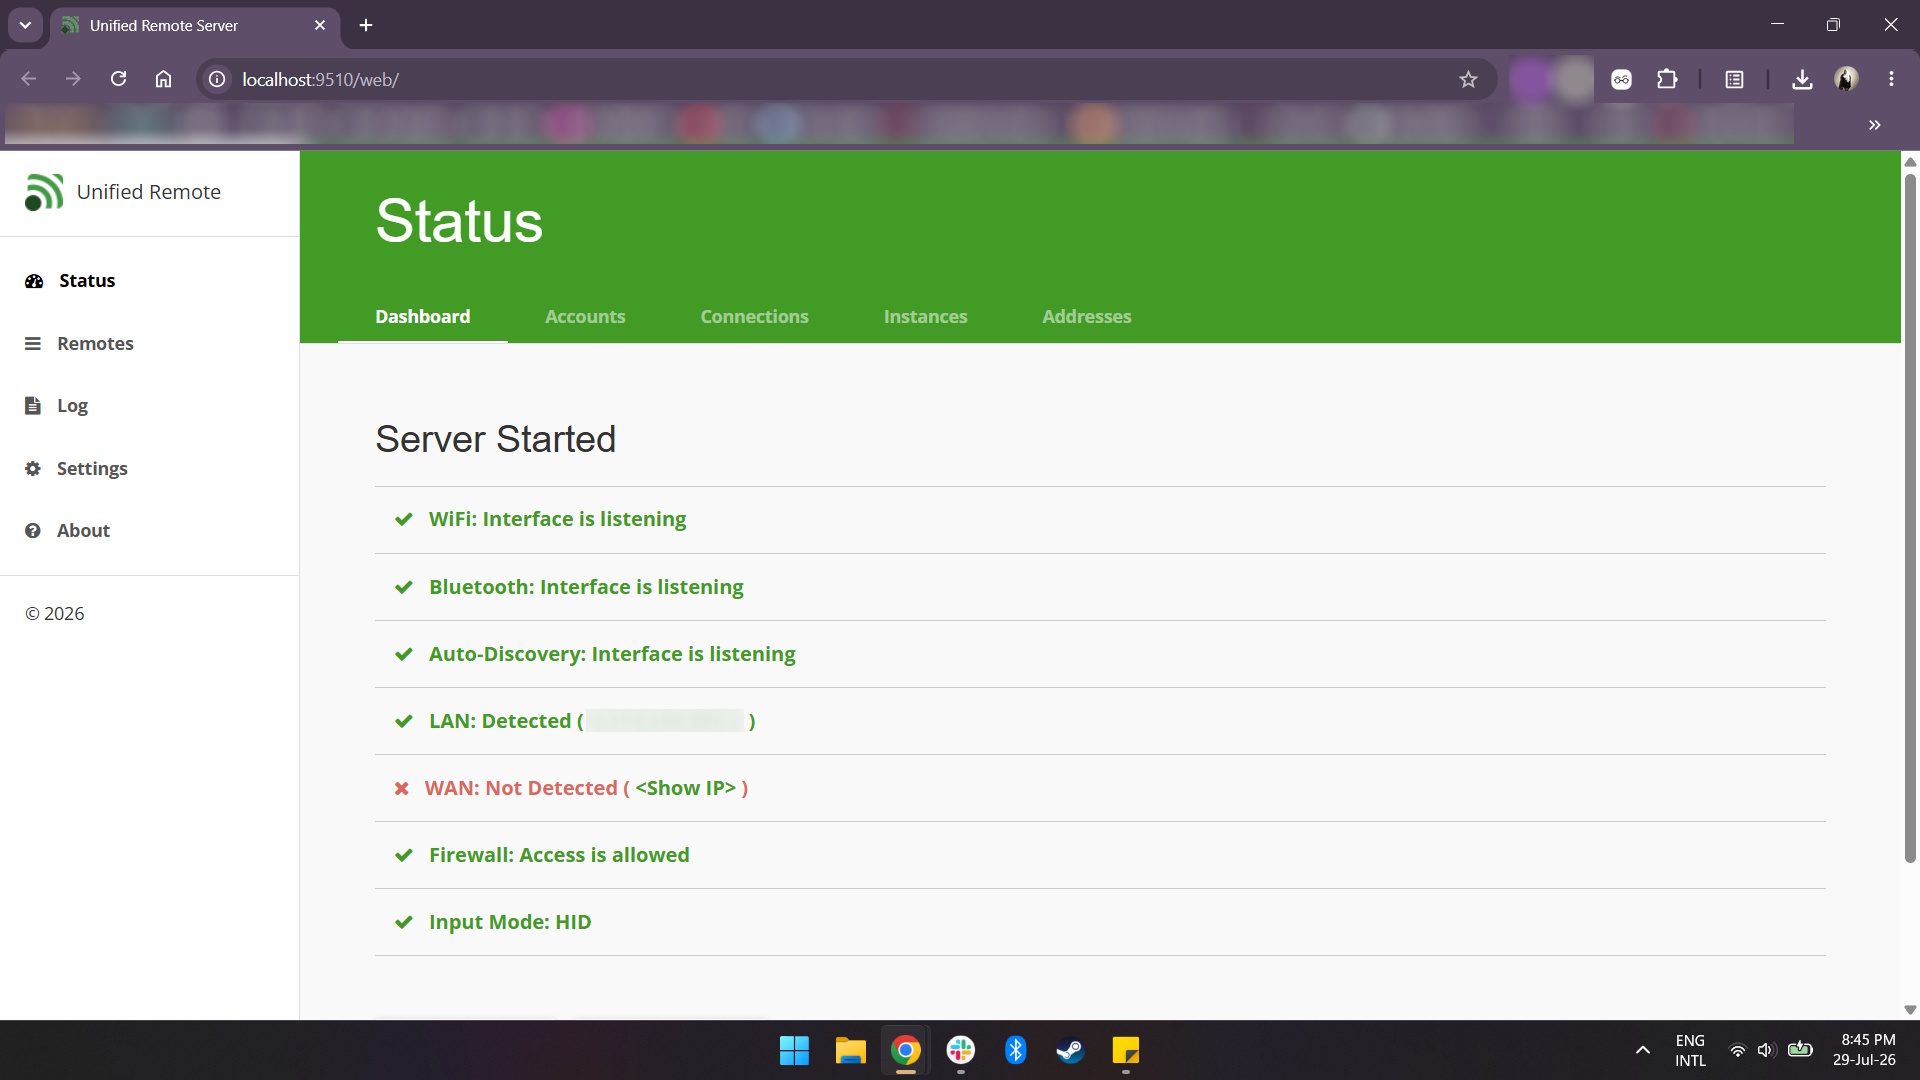
Task: Expand the tab search dropdown
Action: (x=25, y=25)
